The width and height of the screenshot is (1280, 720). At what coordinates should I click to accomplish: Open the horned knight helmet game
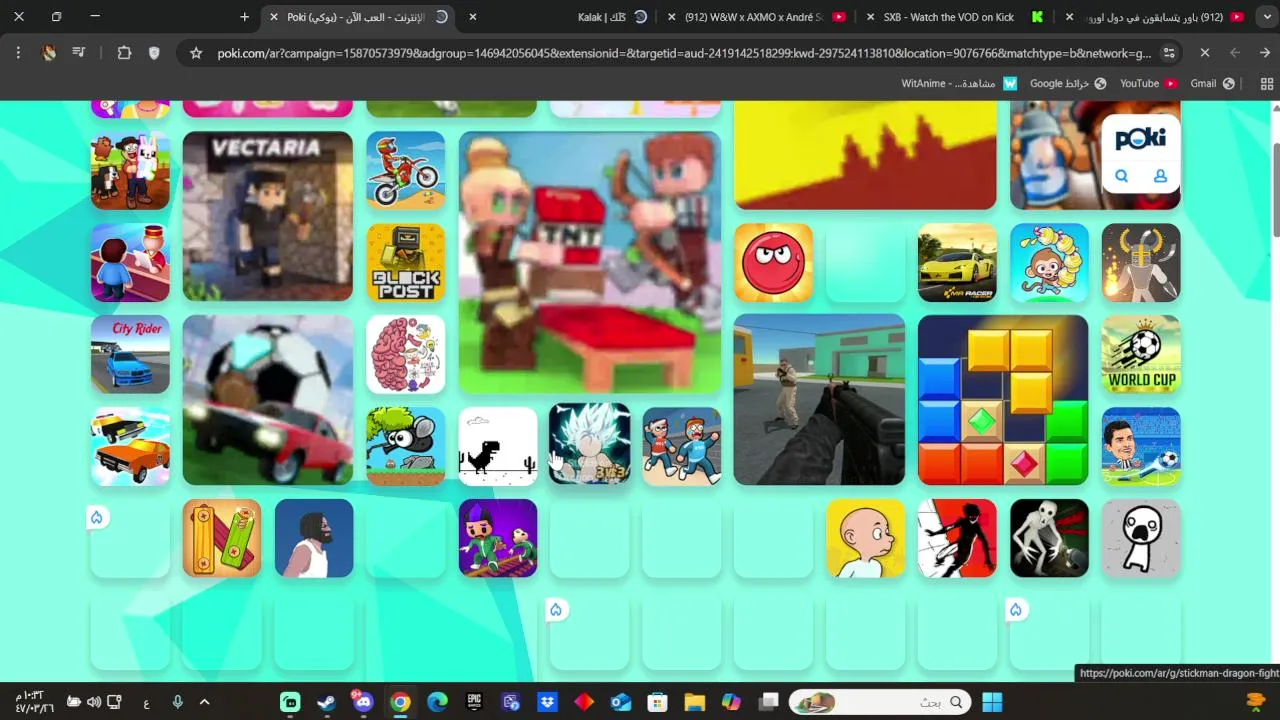[x=1141, y=262]
